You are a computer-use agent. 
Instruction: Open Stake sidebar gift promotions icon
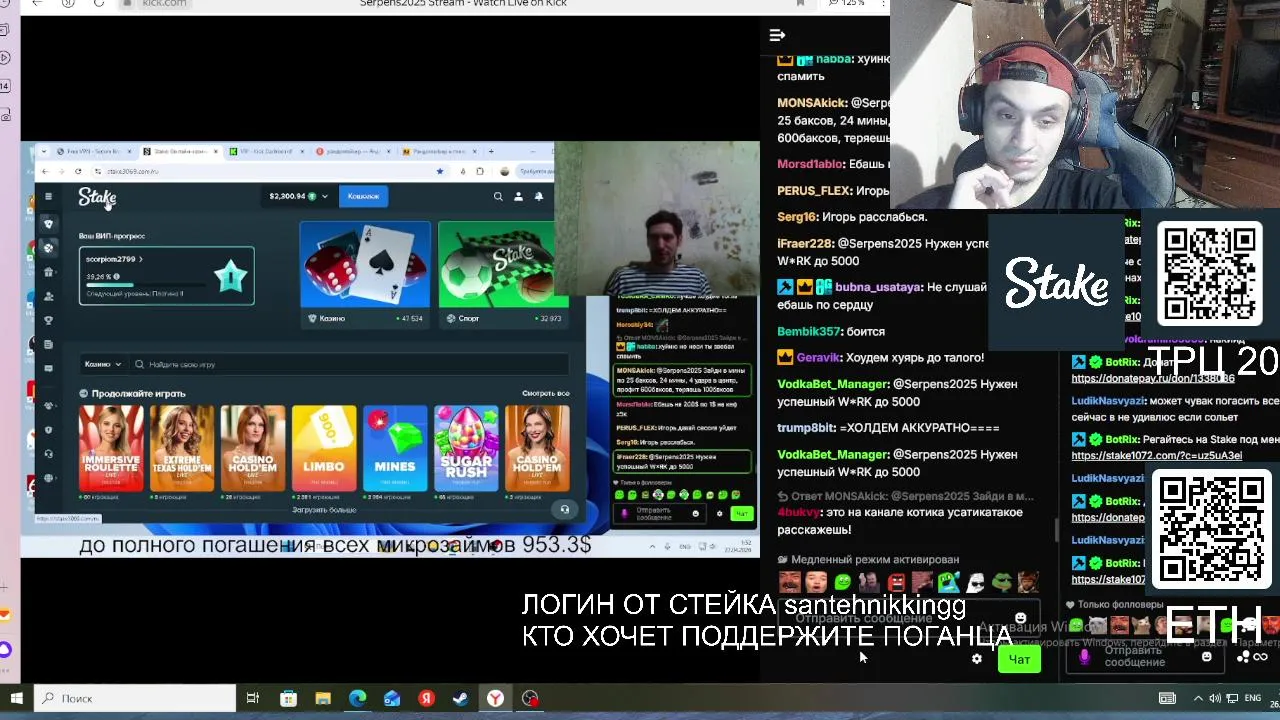[x=48, y=272]
